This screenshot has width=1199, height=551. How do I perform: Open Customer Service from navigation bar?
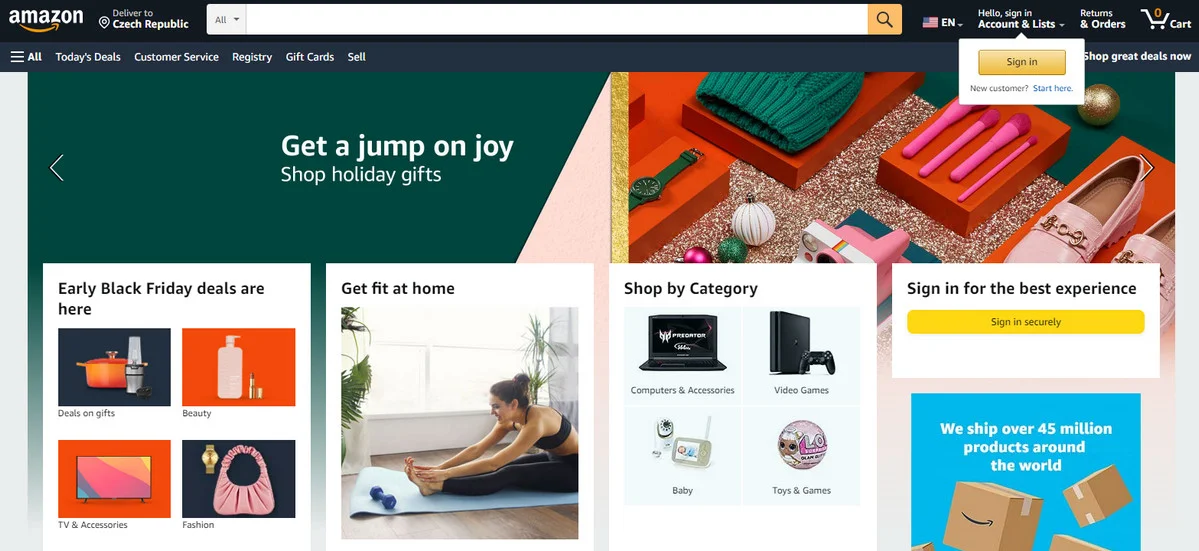point(177,57)
